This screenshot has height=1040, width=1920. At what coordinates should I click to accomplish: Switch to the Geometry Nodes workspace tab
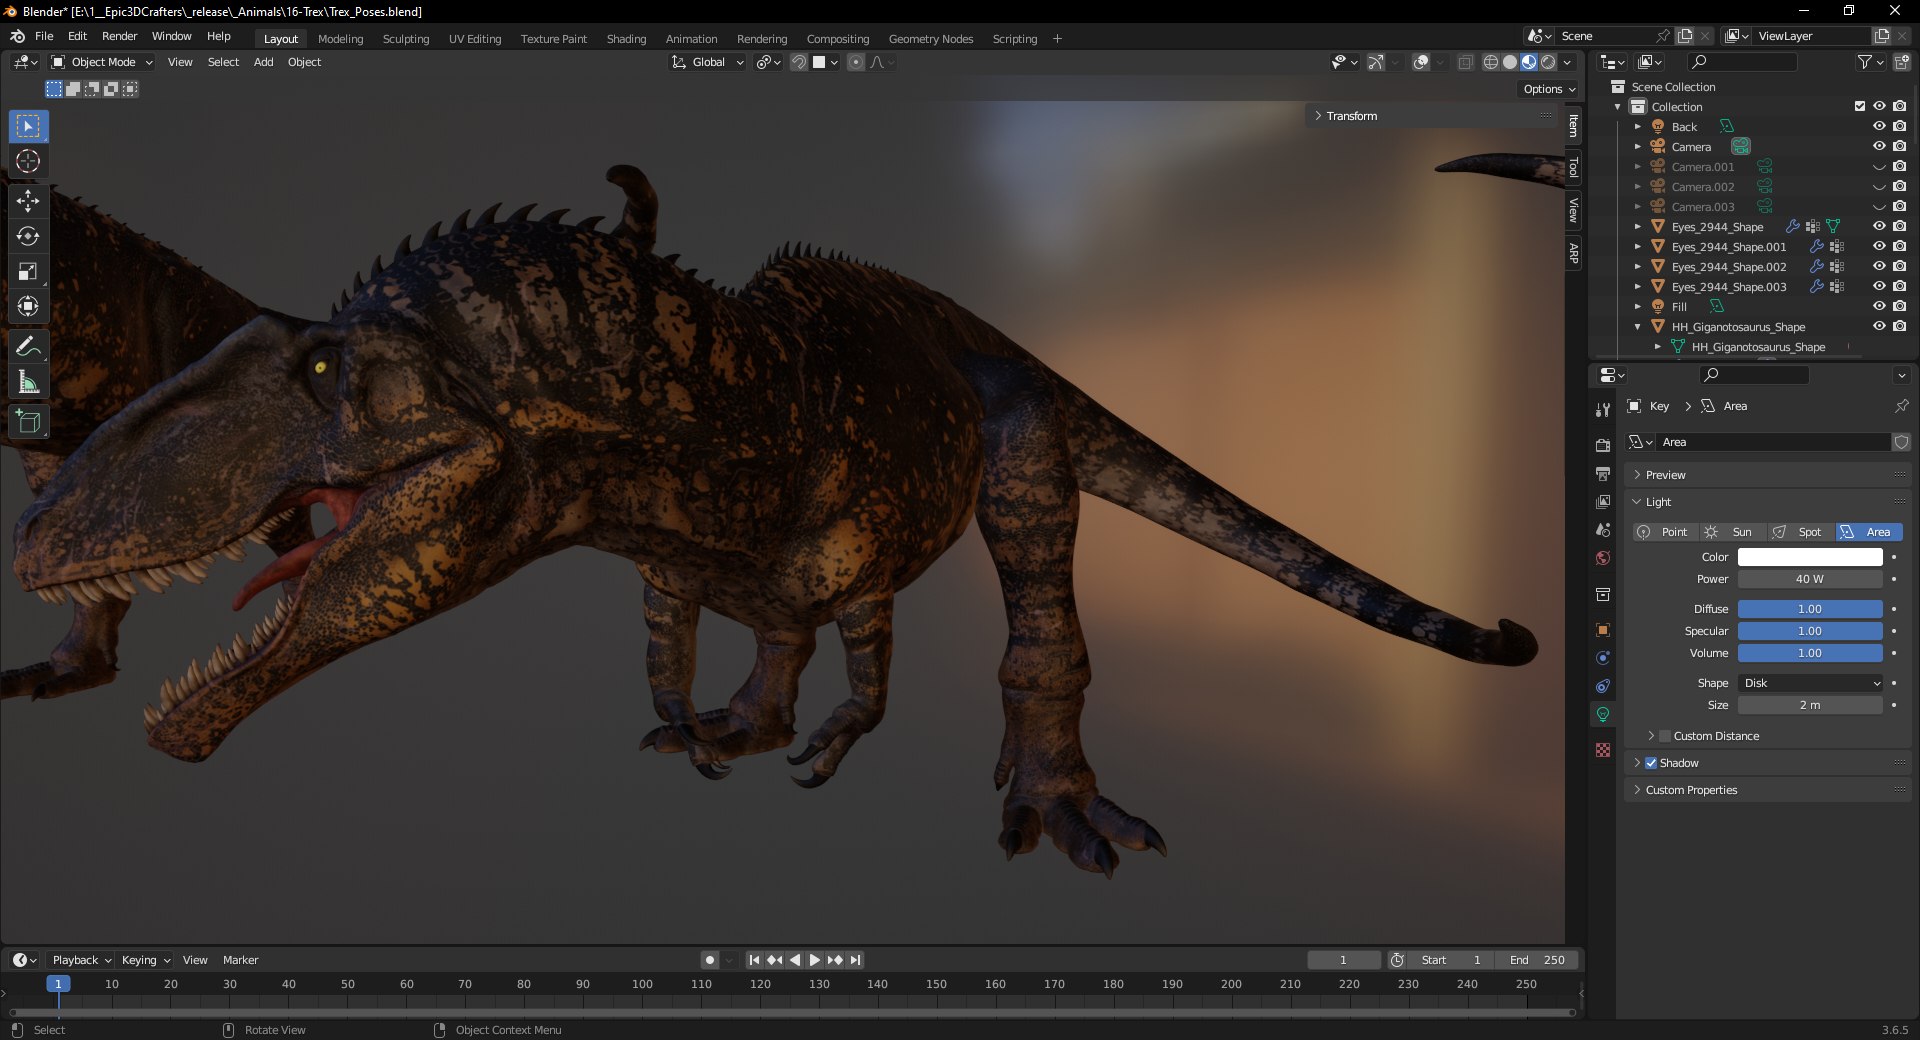tap(930, 39)
